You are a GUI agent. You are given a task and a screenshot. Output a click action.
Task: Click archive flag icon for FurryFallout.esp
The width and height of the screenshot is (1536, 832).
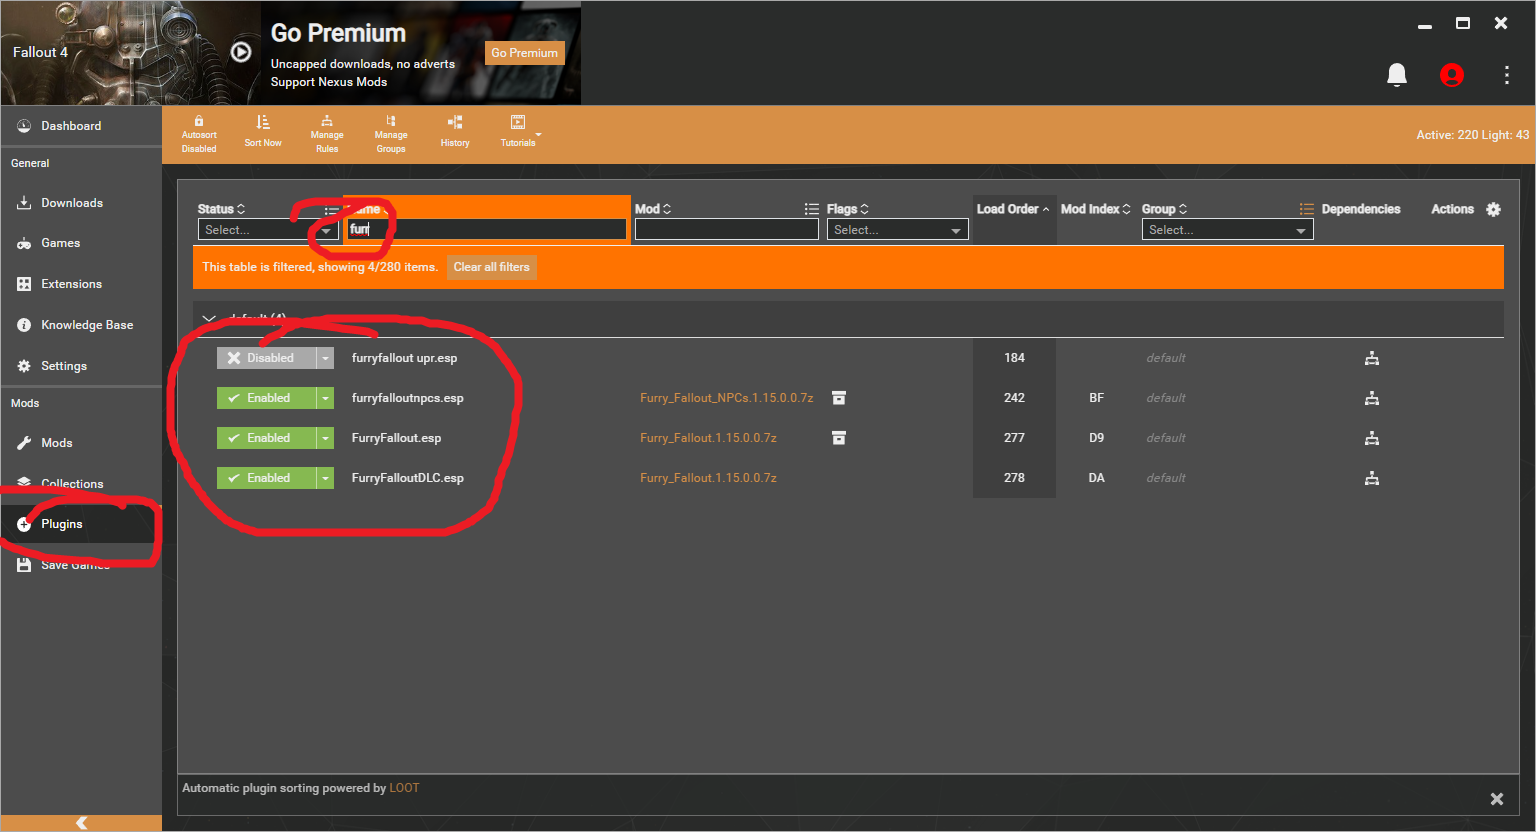839,438
